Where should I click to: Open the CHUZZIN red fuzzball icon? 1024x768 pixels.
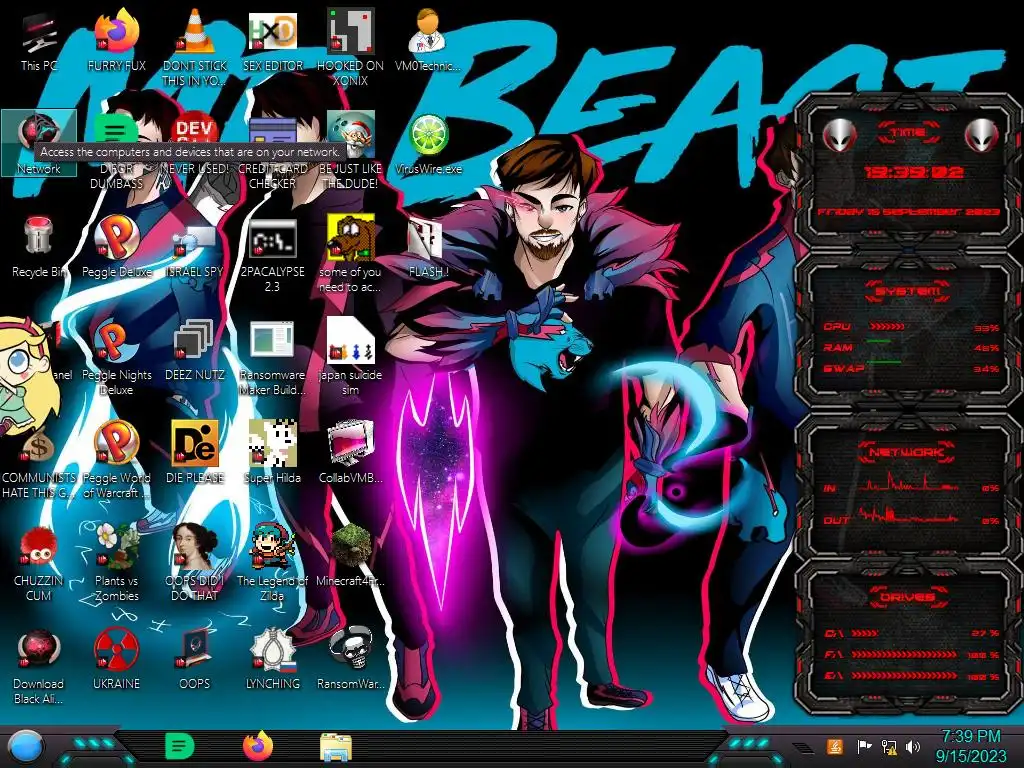click(39, 563)
